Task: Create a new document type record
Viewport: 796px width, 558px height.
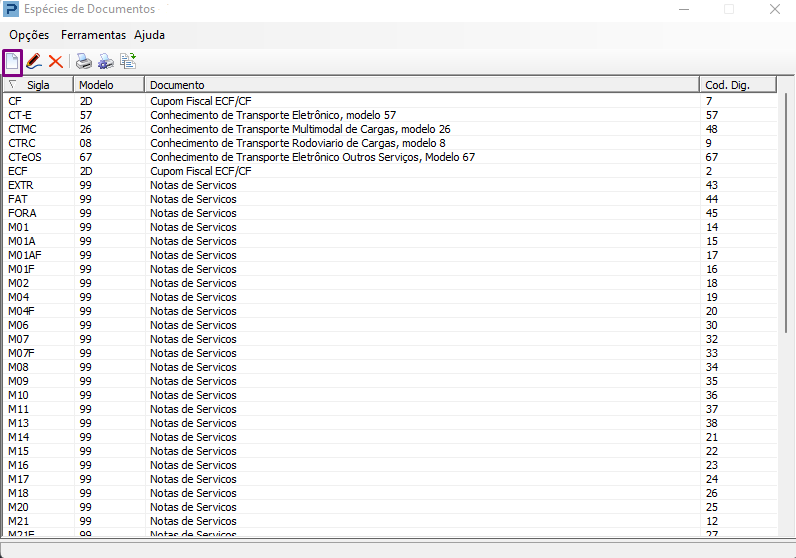Action: pos(12,62)
